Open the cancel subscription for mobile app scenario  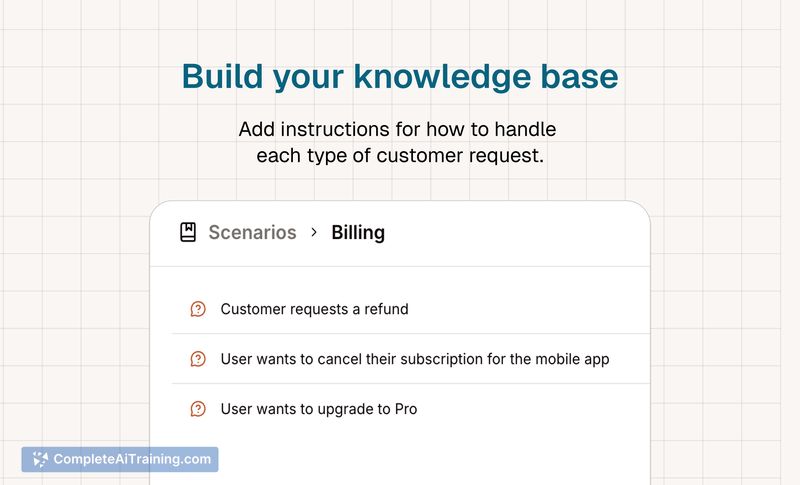tap(414, 359)
